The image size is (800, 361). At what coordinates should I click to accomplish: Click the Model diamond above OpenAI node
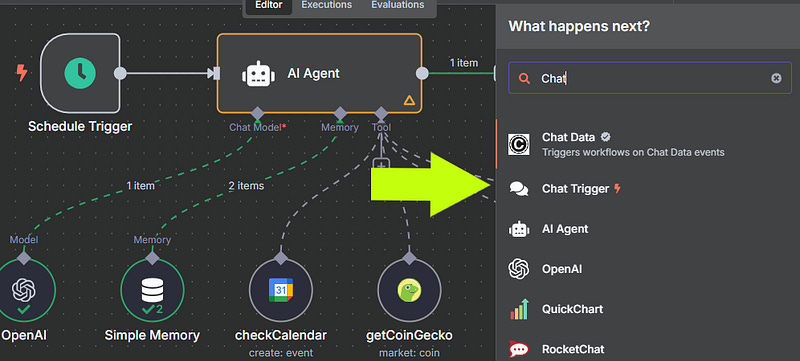click(24, 258)
